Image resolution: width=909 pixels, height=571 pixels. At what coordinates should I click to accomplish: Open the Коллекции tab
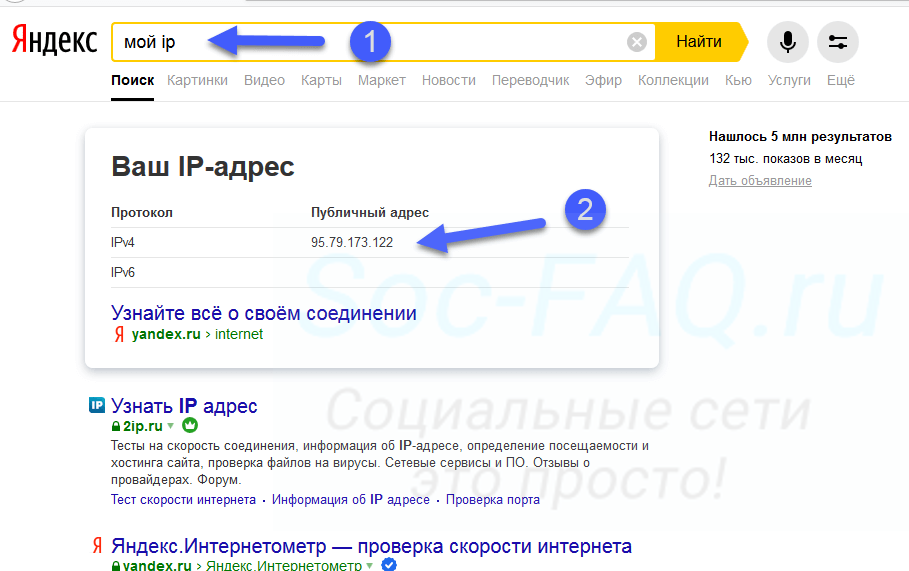673,80
